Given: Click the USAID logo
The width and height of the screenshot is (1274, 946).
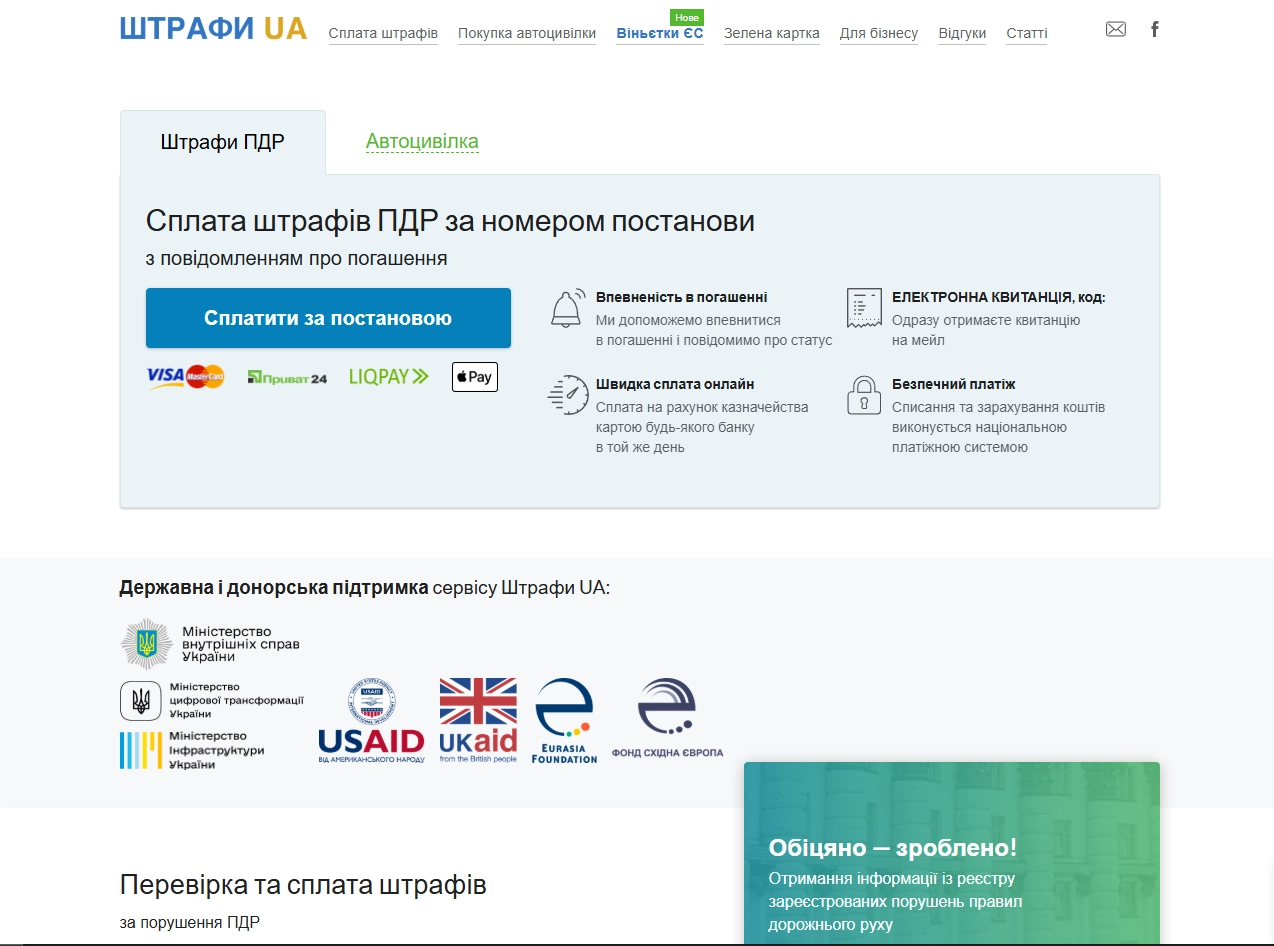Looking at the screenshot, I should [371, 720].
